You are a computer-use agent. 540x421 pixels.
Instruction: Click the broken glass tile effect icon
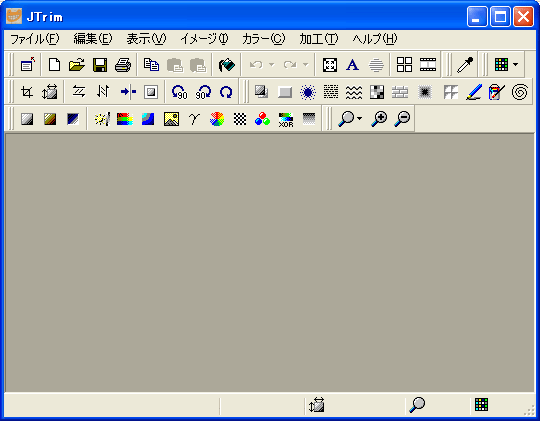451,92
